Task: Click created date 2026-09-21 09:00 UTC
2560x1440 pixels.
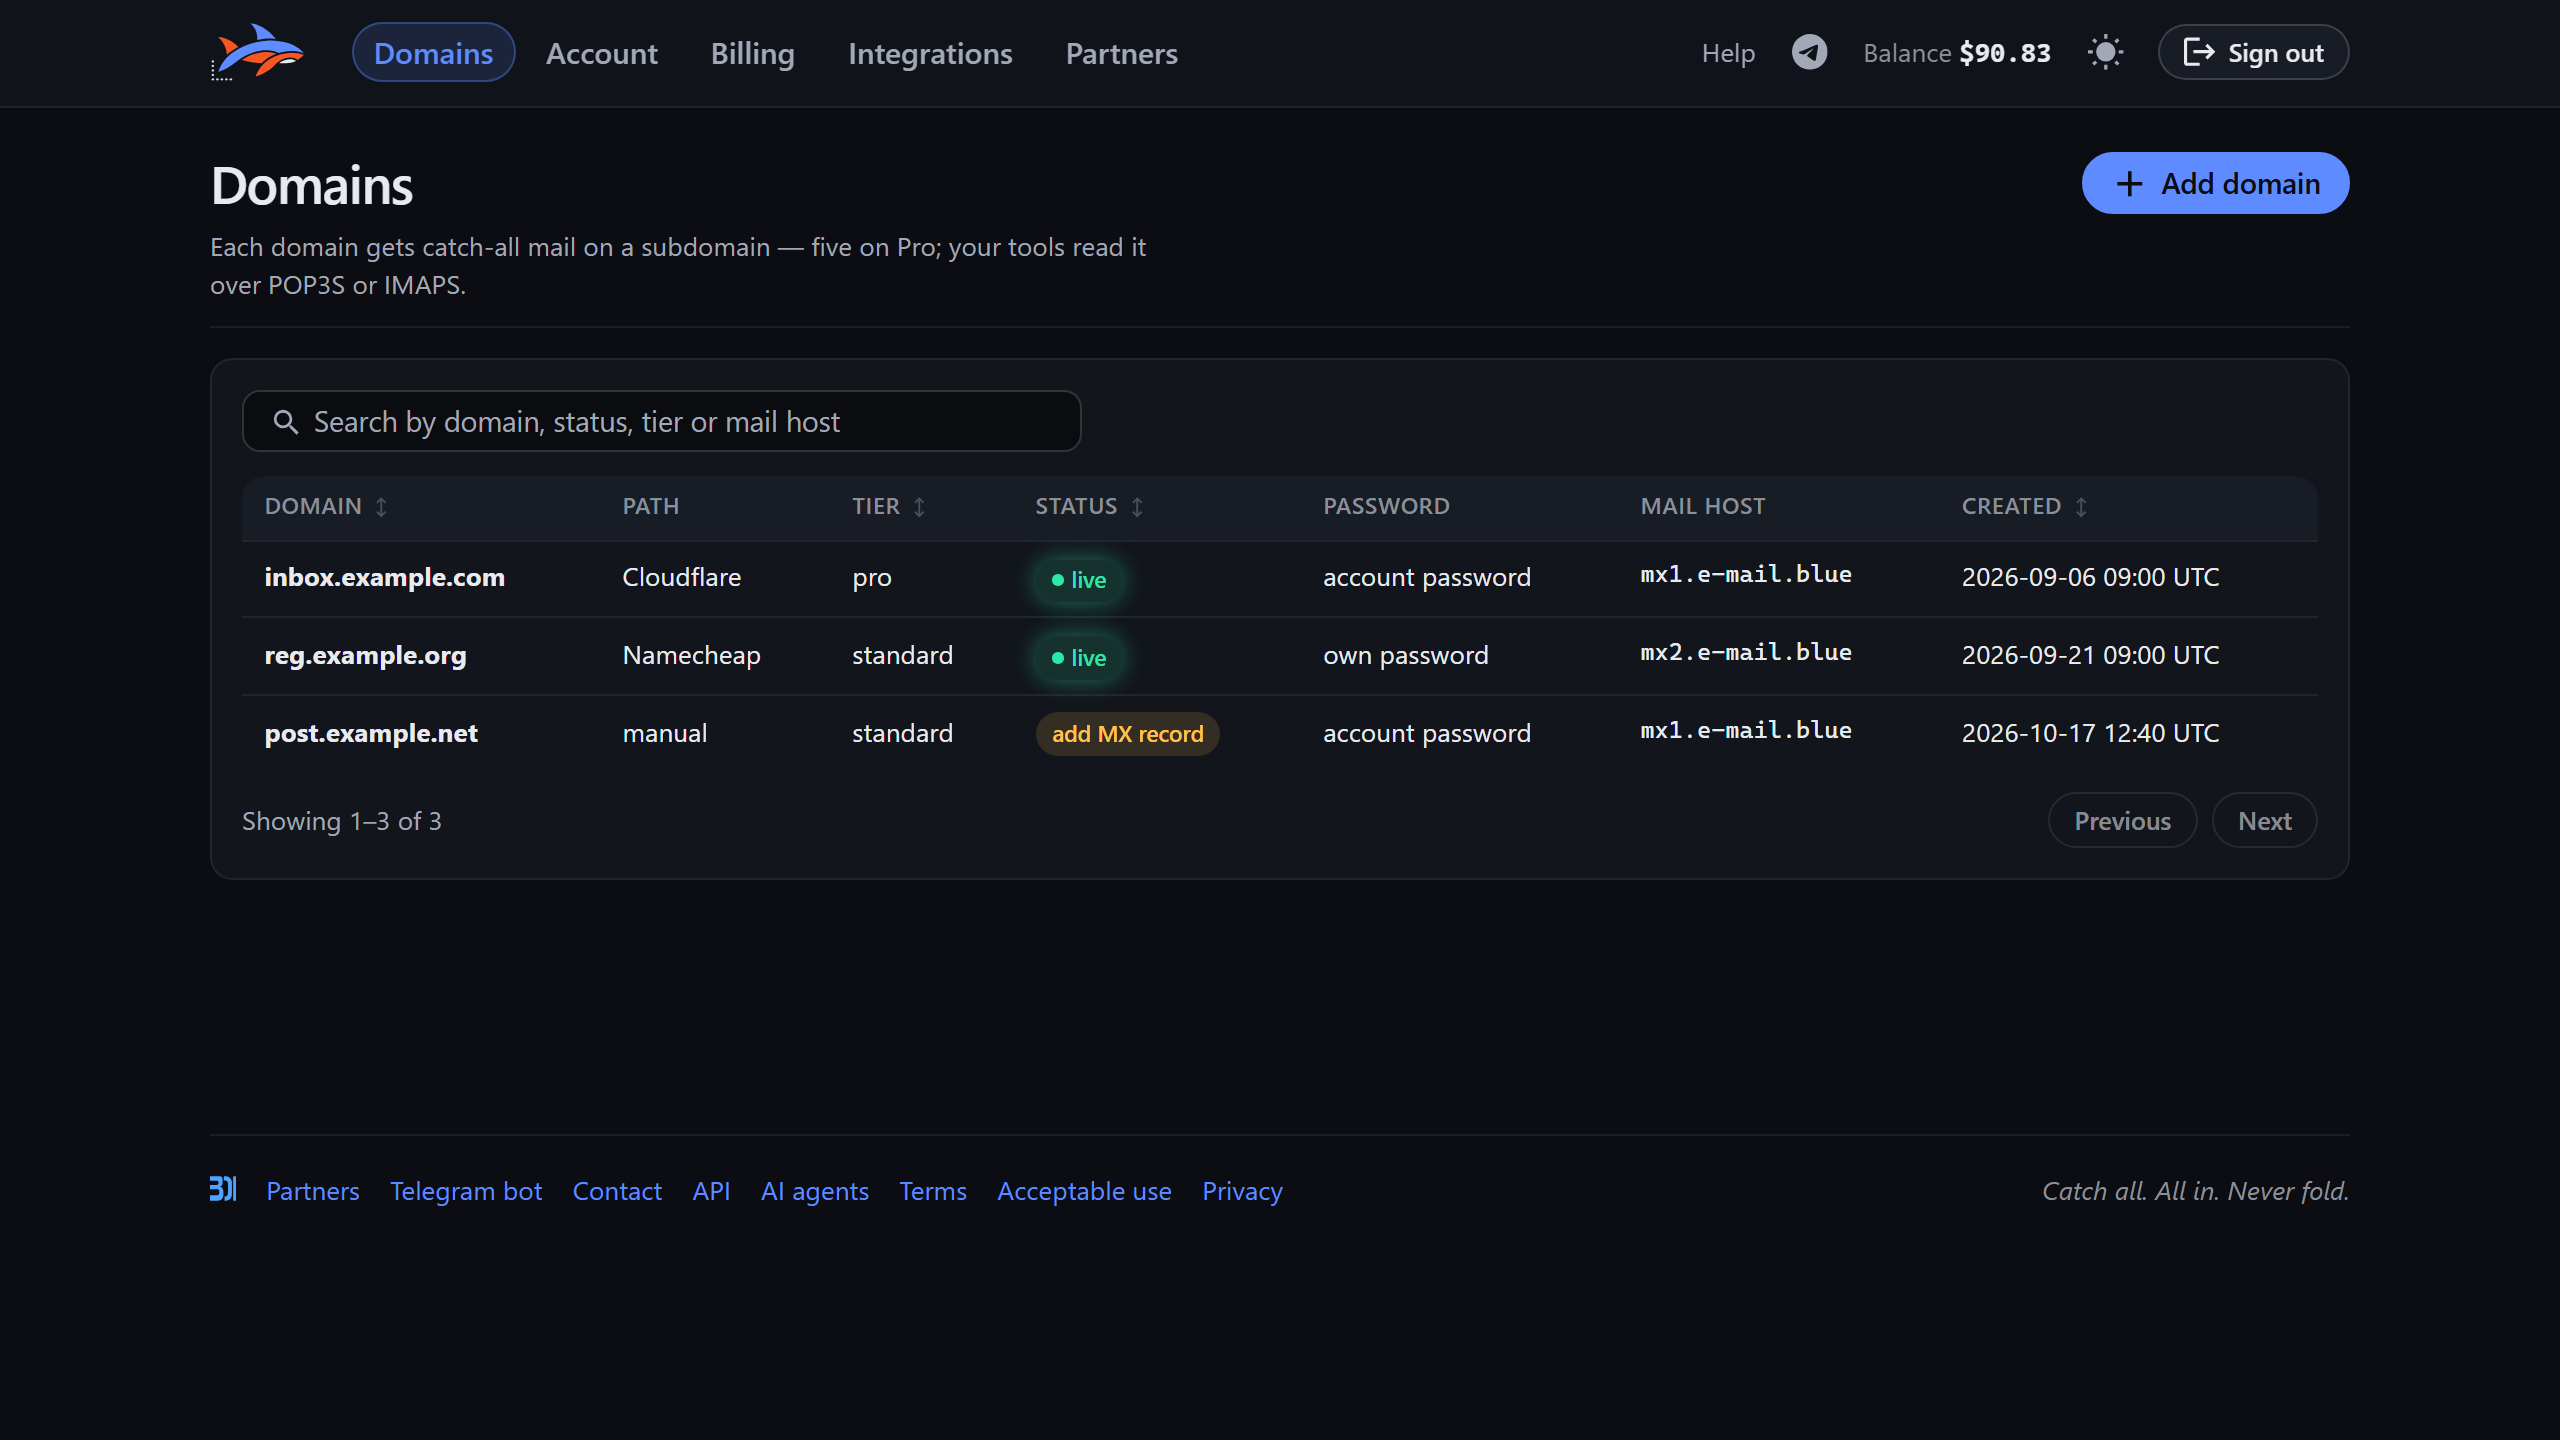Action: click(x=2090, y=655)
